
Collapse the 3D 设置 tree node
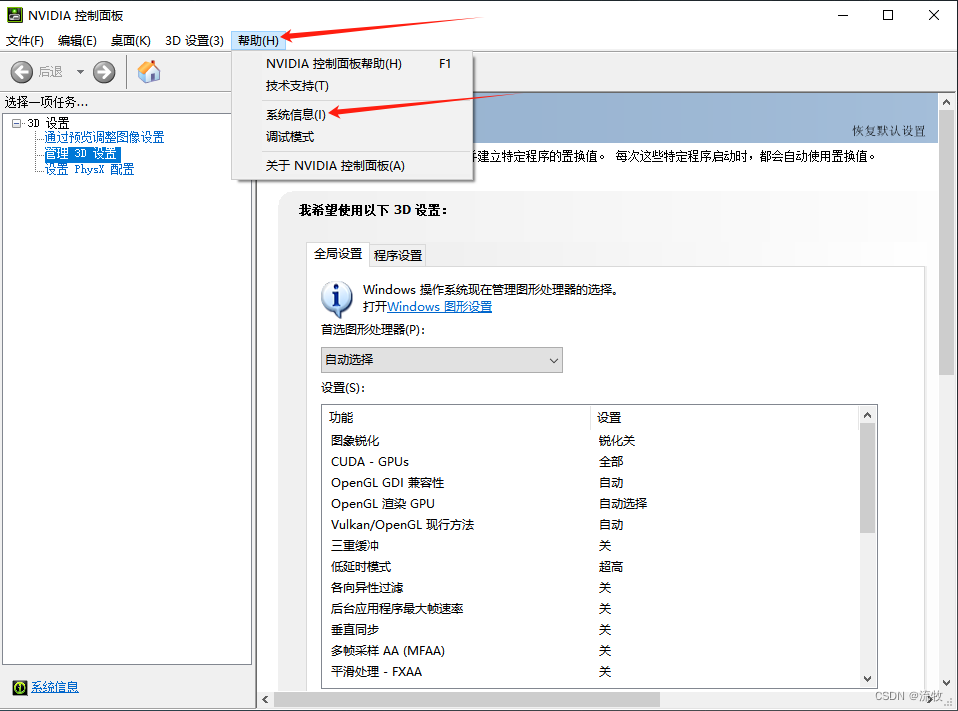point(16,123)
